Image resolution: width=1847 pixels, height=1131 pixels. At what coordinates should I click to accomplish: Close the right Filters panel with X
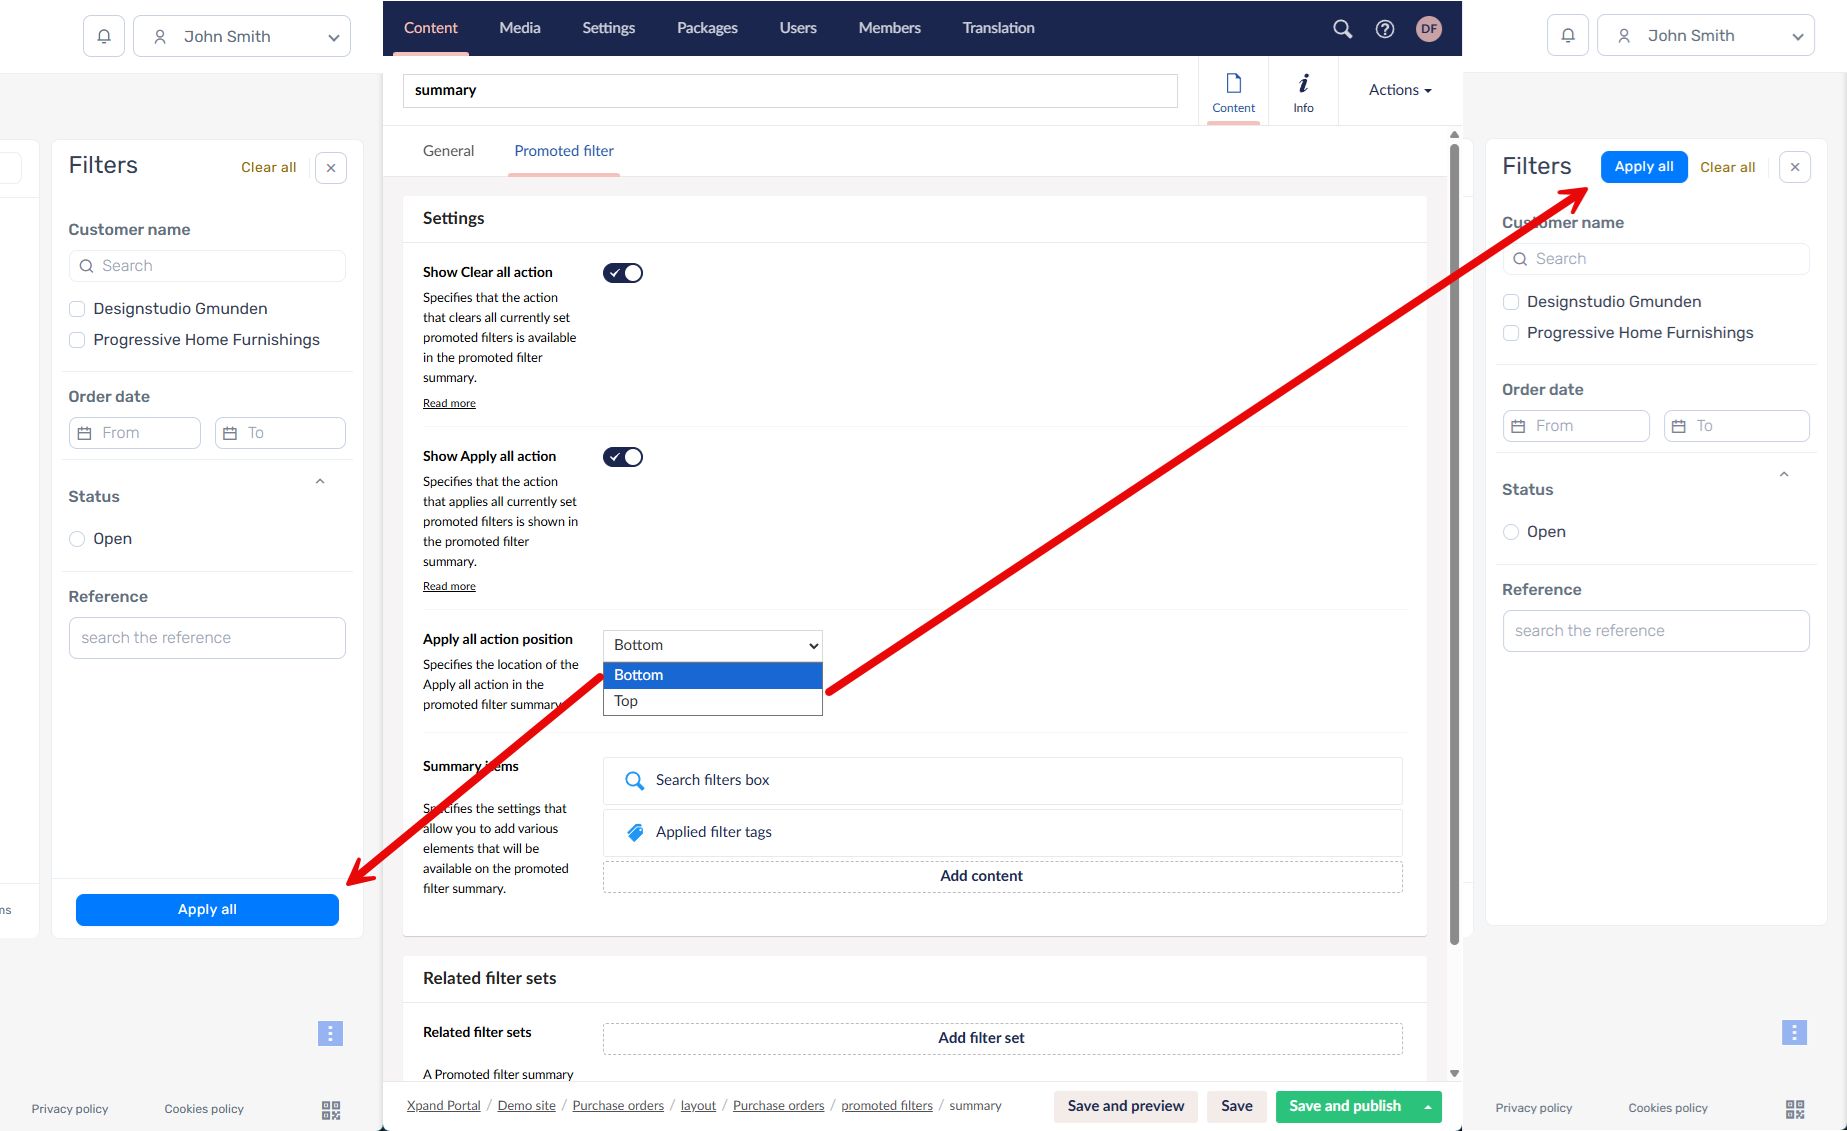(x=1795, y=167)
